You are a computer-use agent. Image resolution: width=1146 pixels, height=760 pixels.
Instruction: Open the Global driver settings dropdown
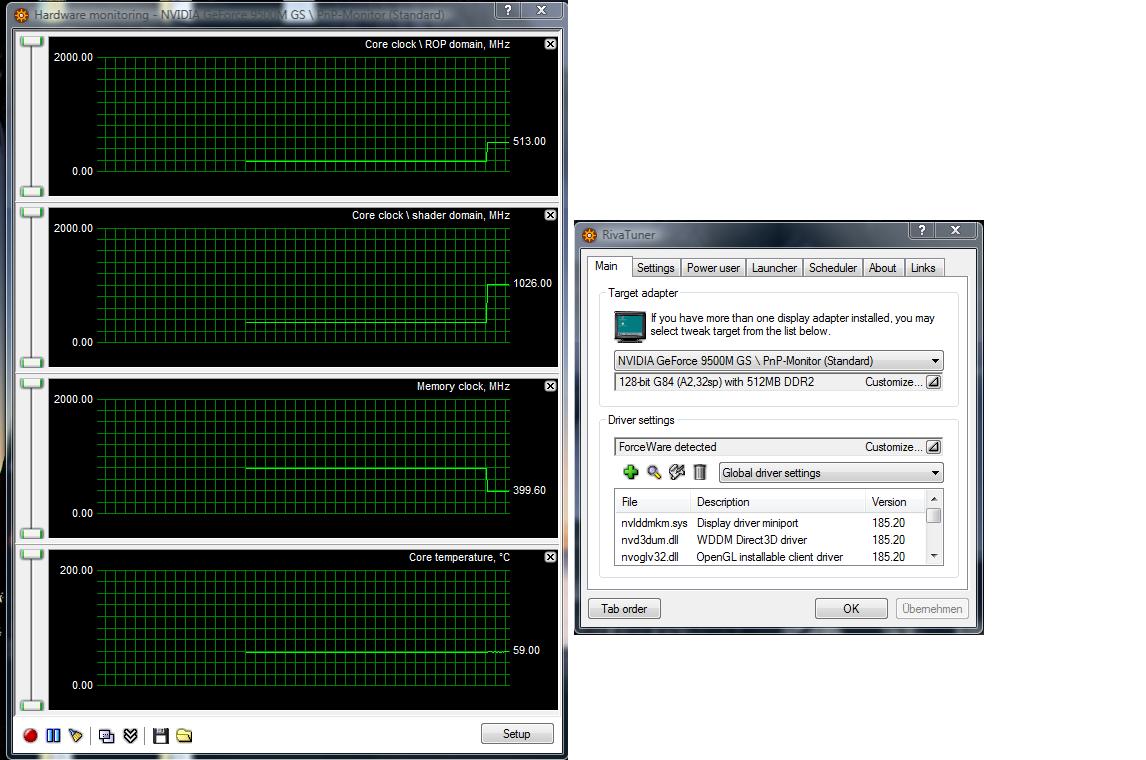click(831, 473)
